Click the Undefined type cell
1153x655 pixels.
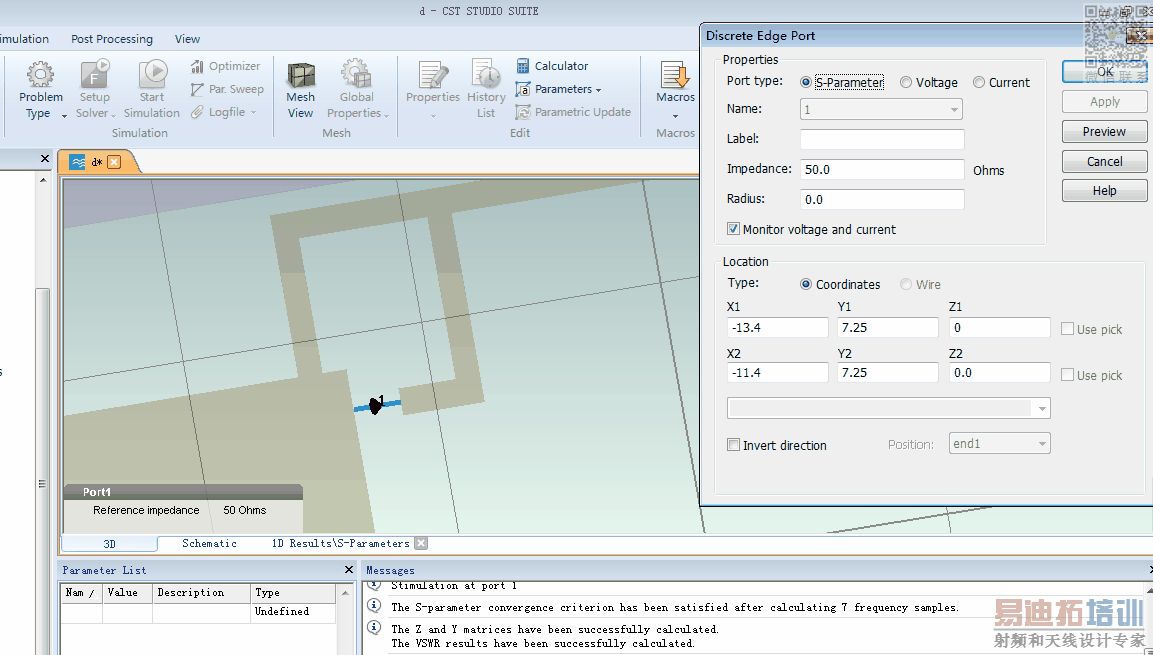[293, 612]
